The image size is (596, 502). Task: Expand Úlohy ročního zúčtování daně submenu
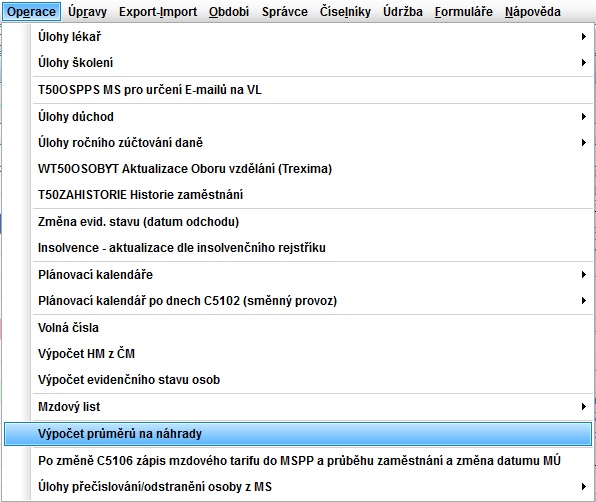[x=312, y=143]
